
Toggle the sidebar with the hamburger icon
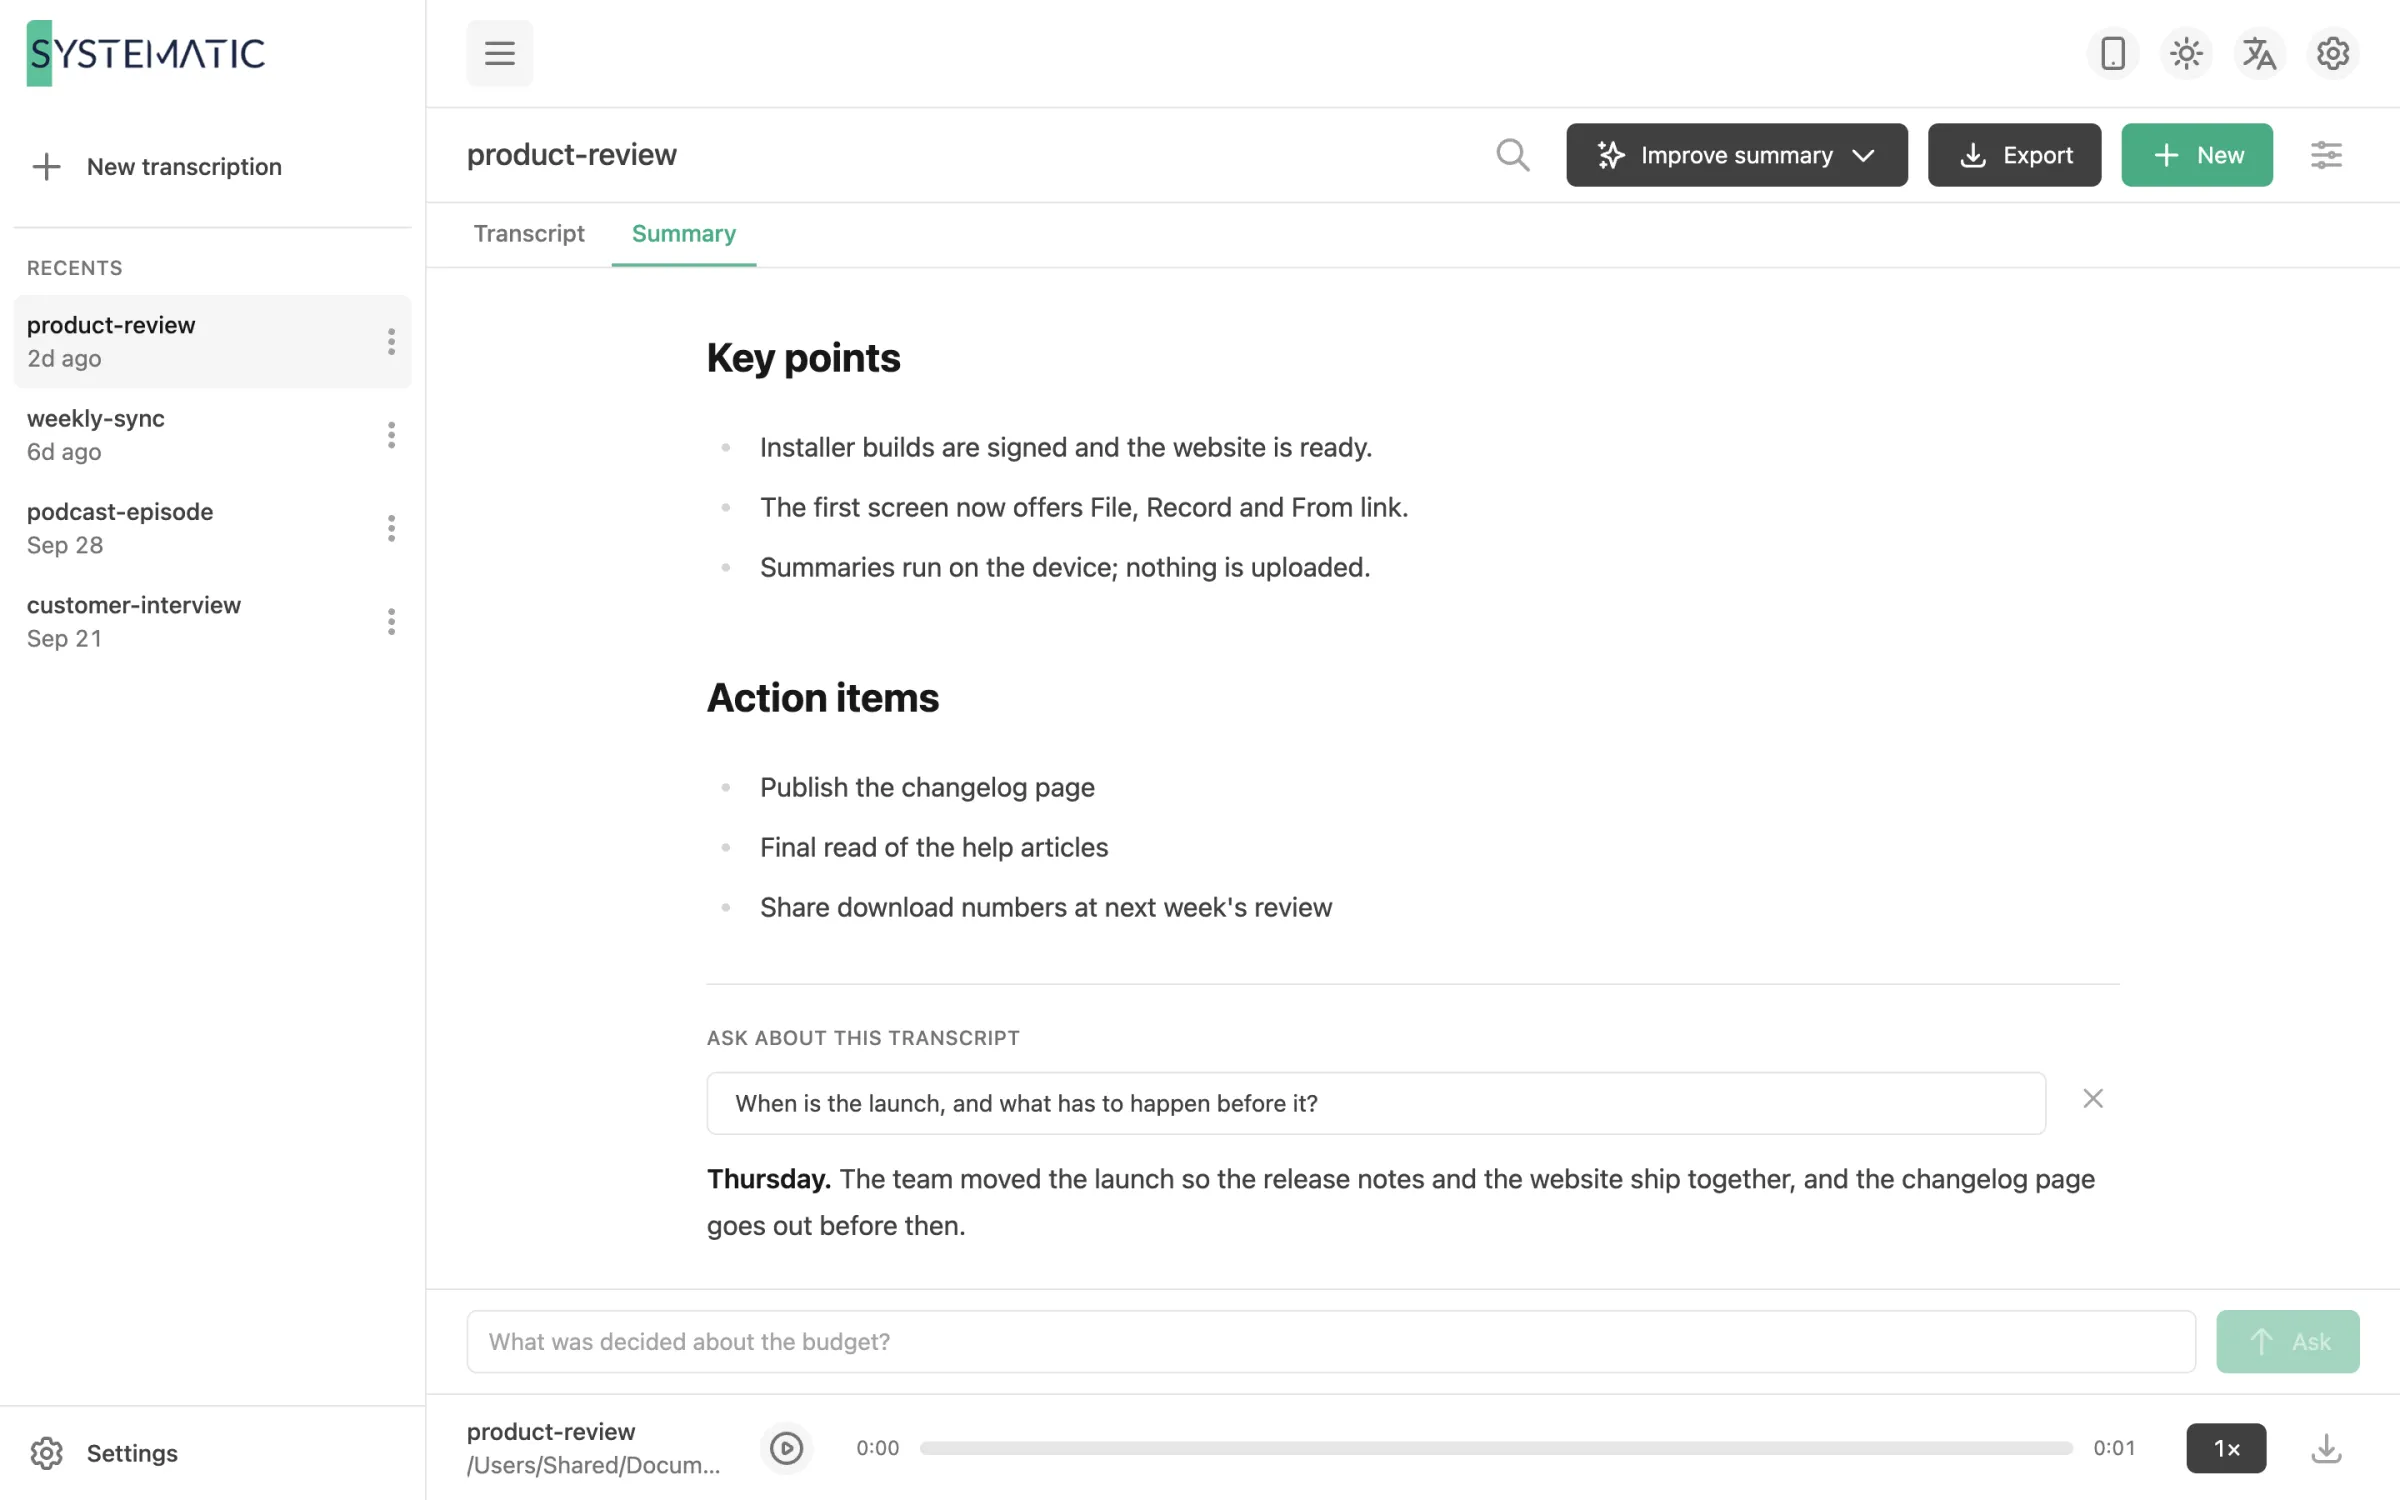499,53
